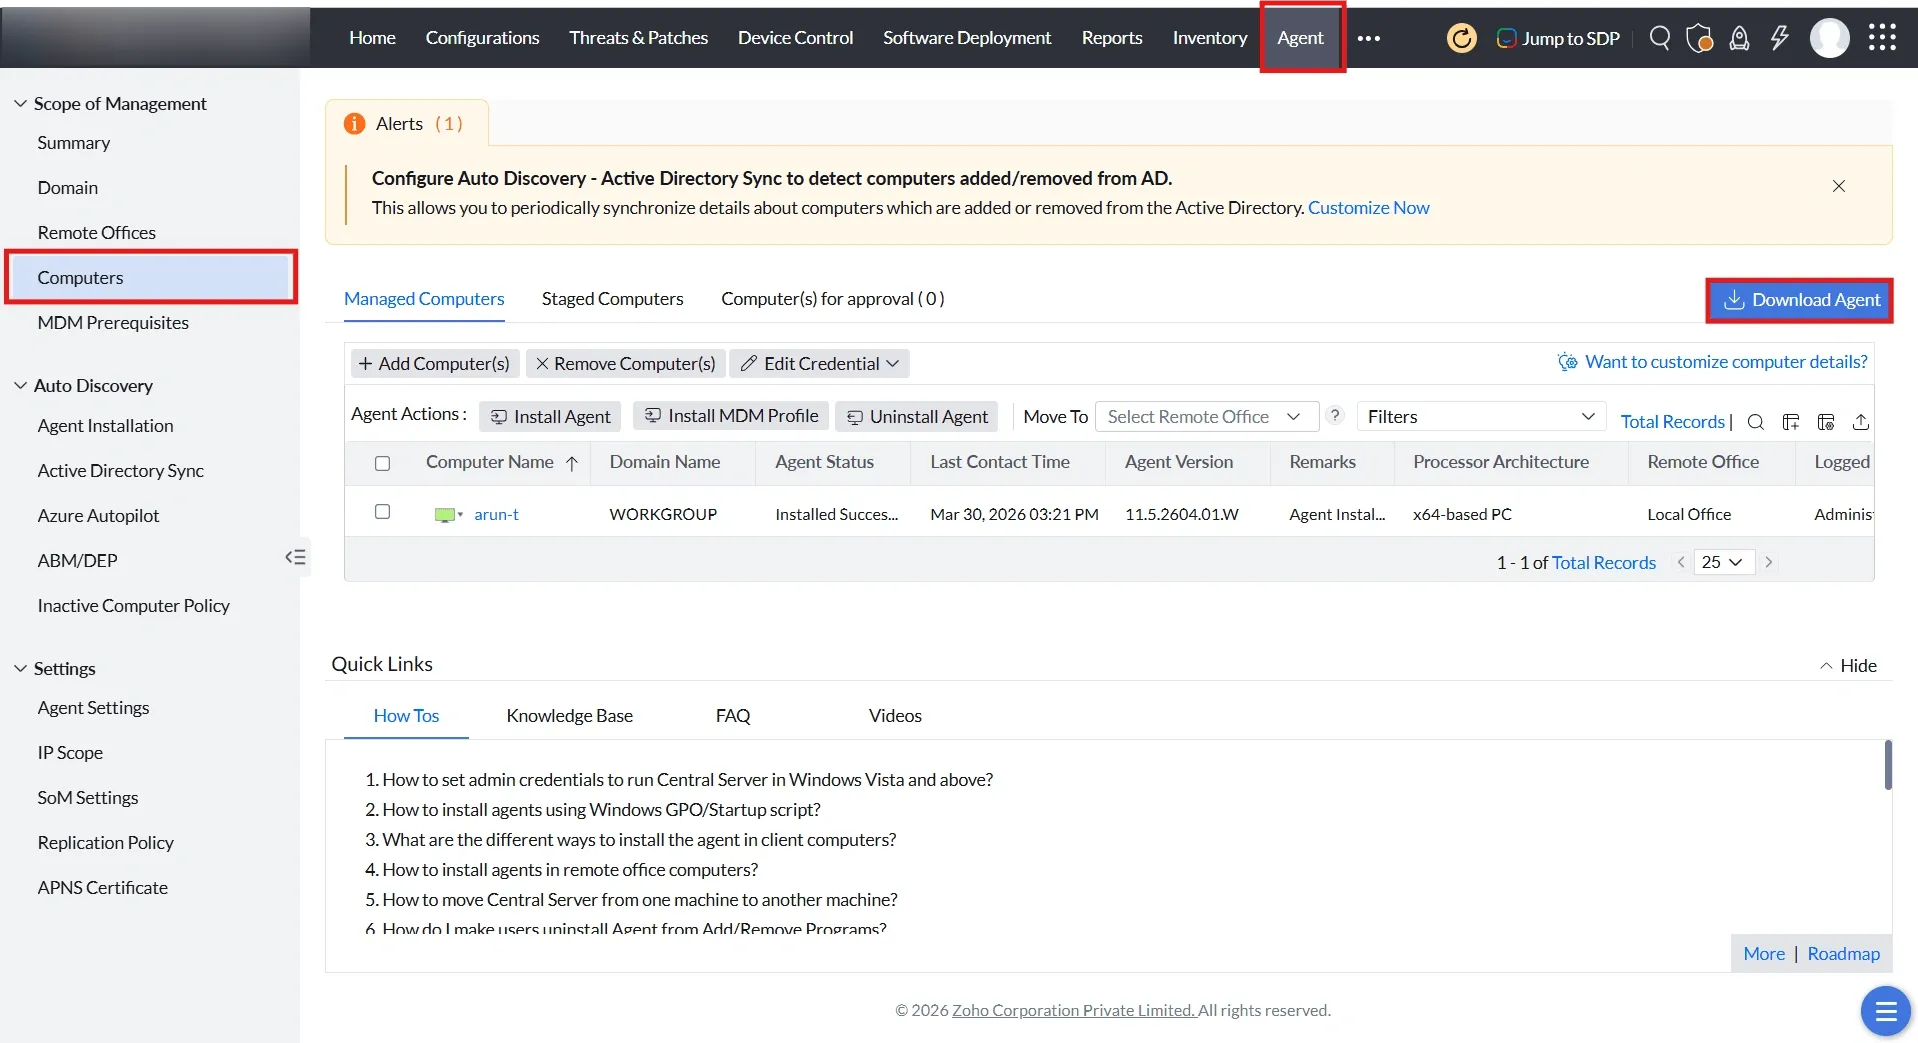Open the Zoho Corporation Private Limited footer link
The width and height of the screenshot is (1918, 1043).
click(1073, 1010)
